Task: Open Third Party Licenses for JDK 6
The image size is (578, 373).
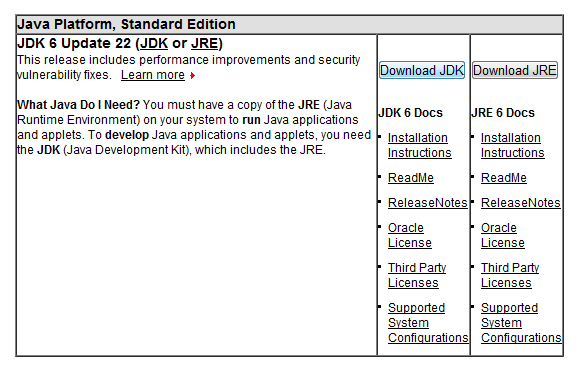Action: click(417, 275)
